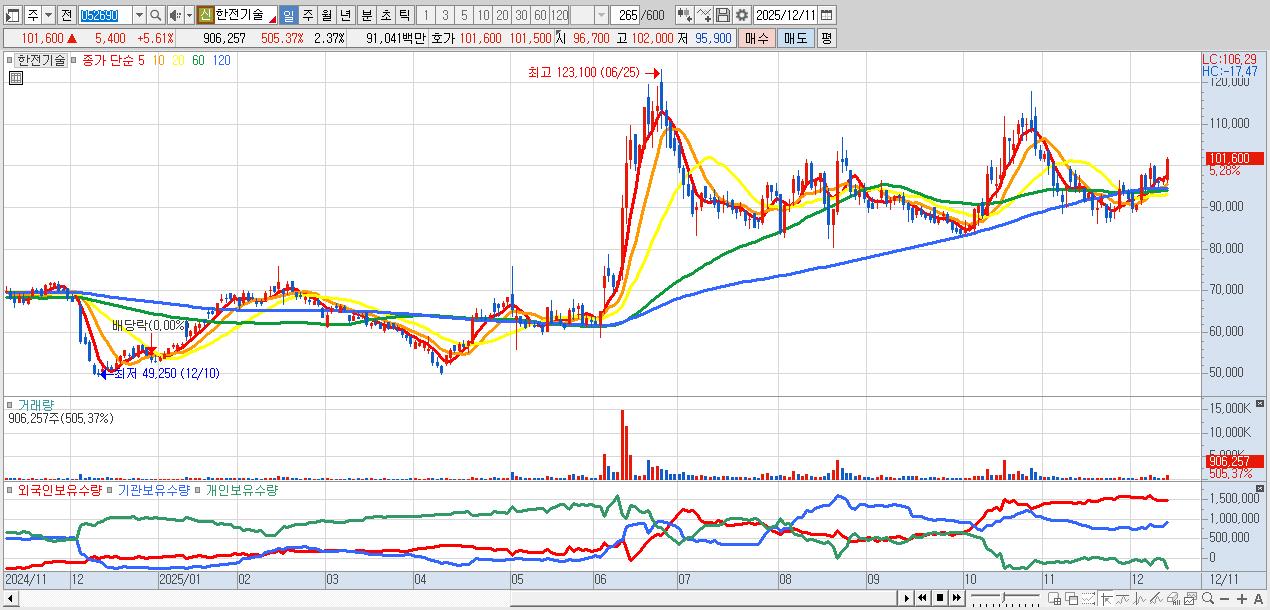The height and width of the screenshot is (610, 1270).
Task: Click the stock code field 052690
Action: click(x=104, y=15)
